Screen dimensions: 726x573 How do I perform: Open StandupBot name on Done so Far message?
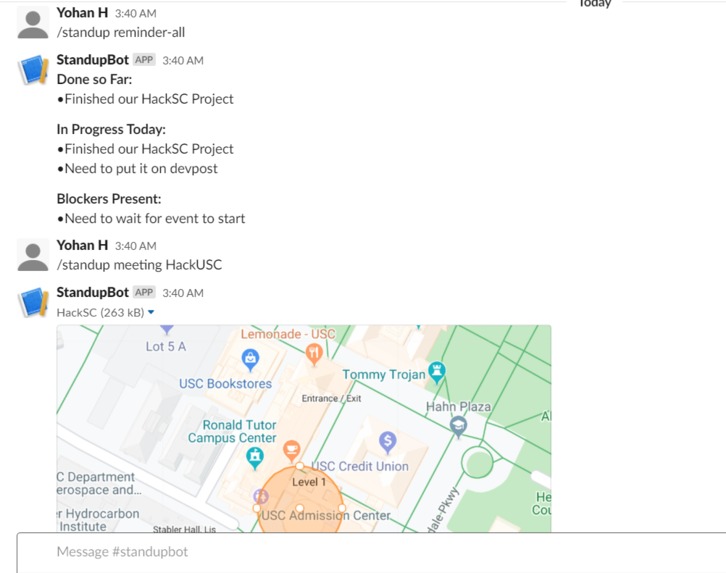93,60
